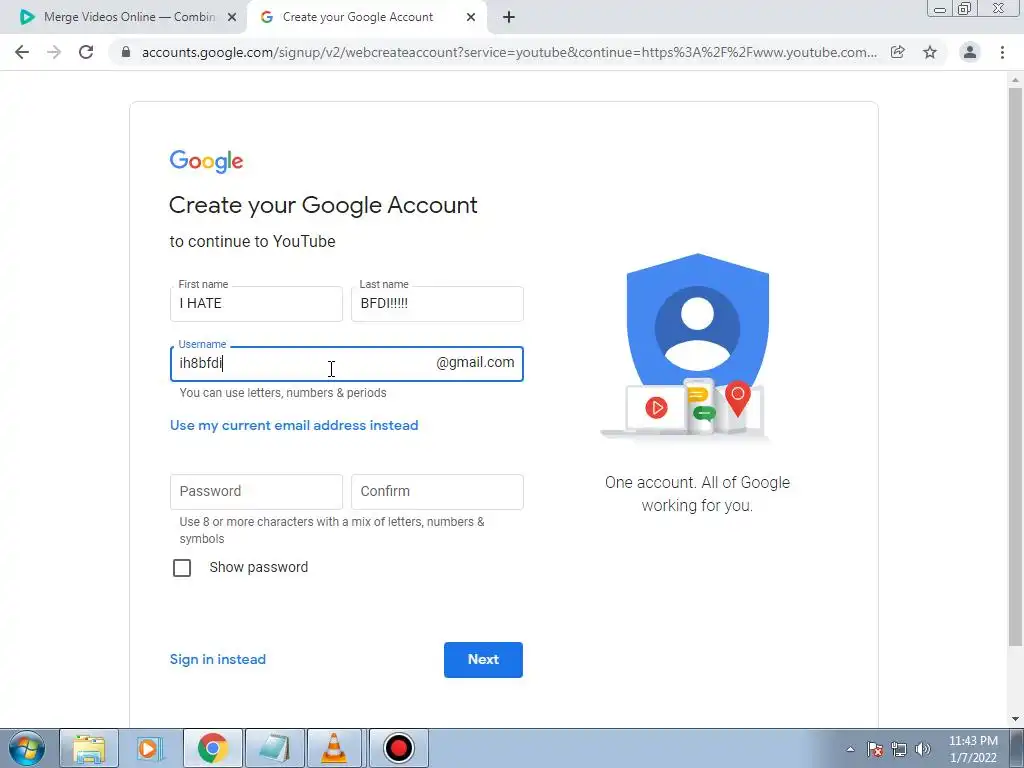Click the address bar URL
The width and height of the screenshot is (1024, 768).
click(509, 52)
